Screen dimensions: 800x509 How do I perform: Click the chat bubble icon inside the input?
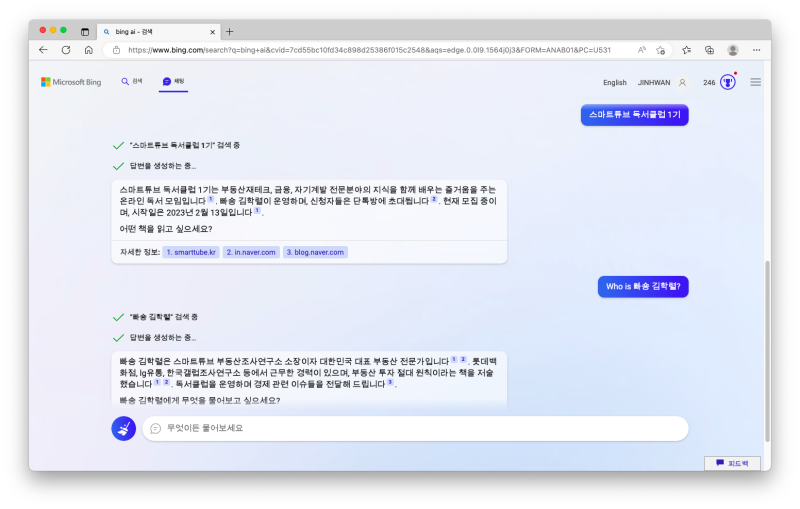tap(156, 428)
